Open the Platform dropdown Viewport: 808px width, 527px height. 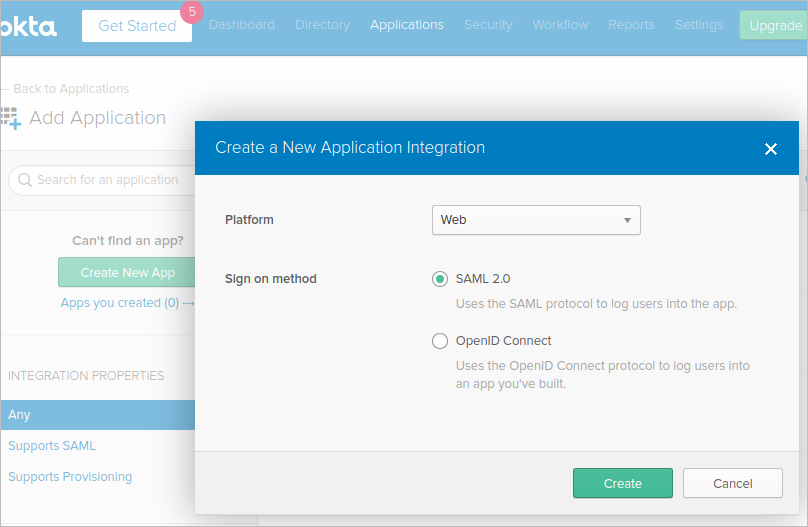coord(535,220)
